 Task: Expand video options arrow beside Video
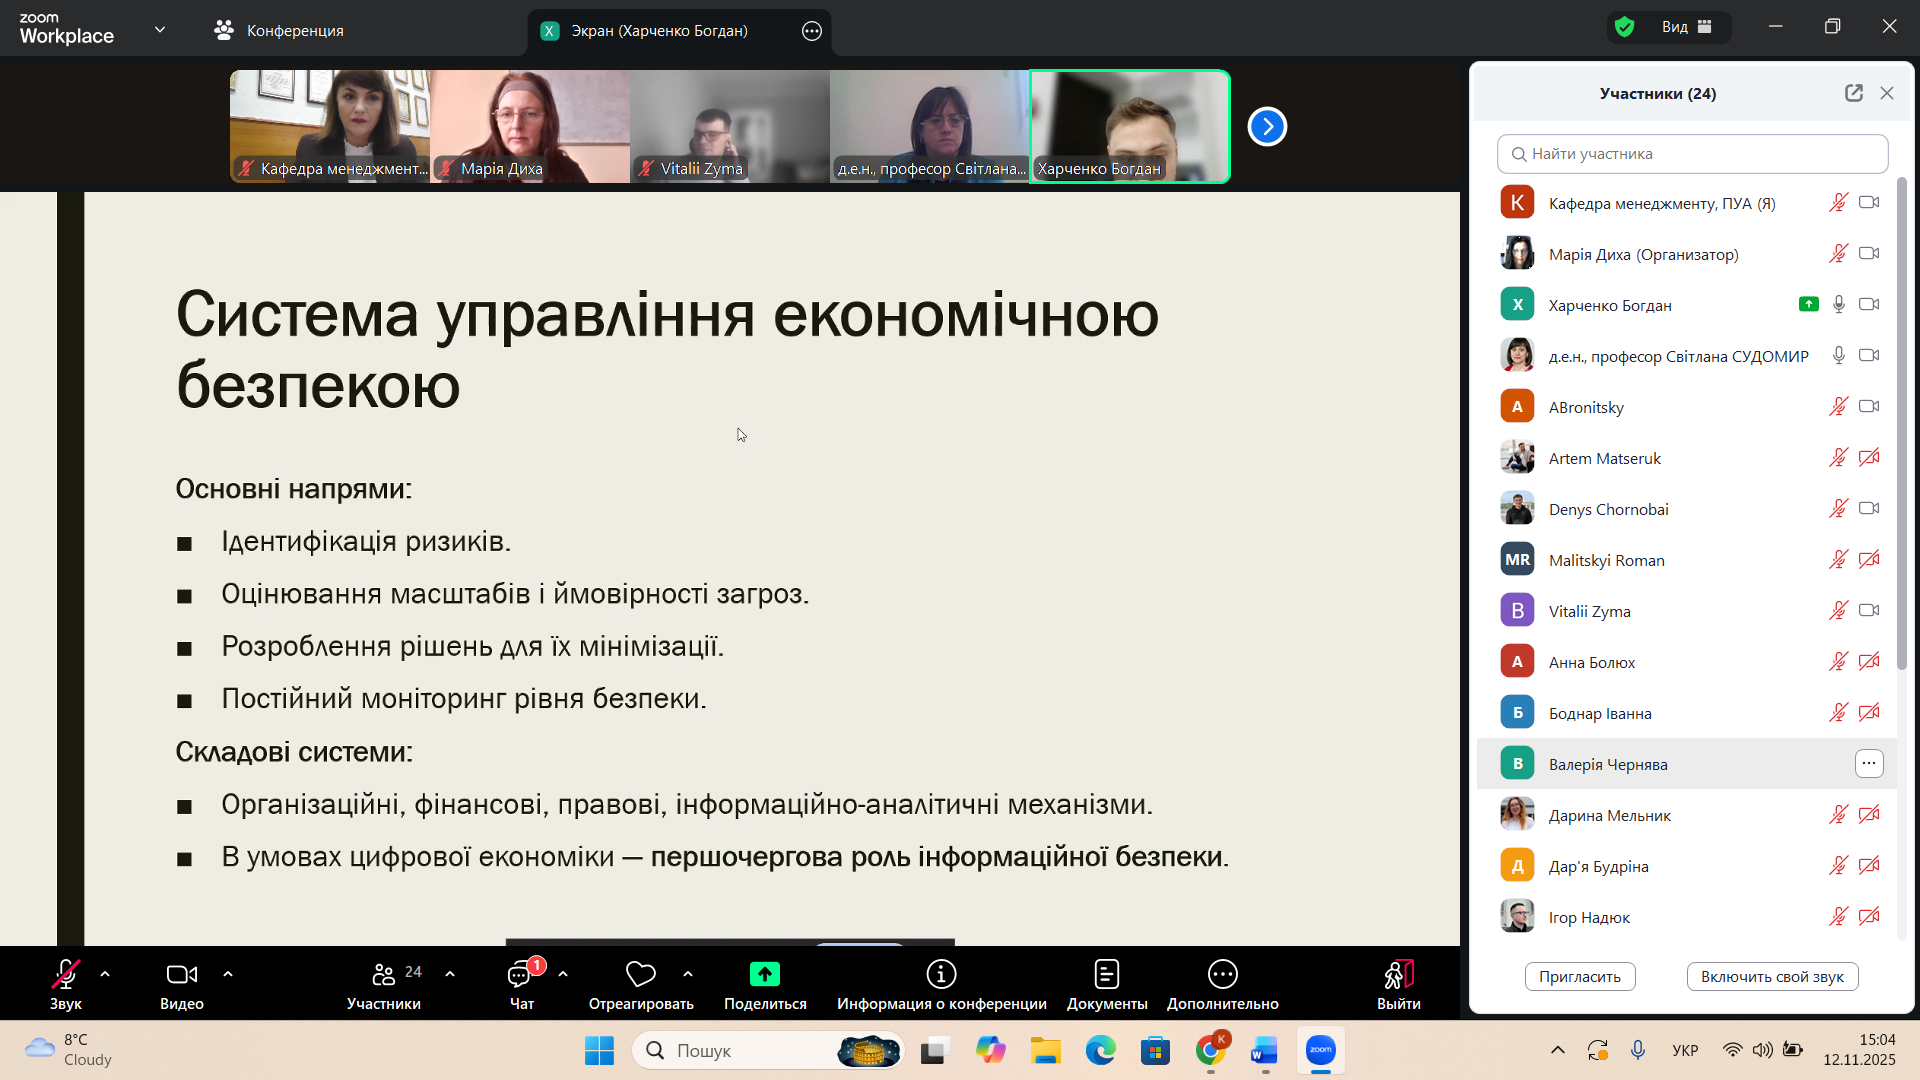coord(228,974)
